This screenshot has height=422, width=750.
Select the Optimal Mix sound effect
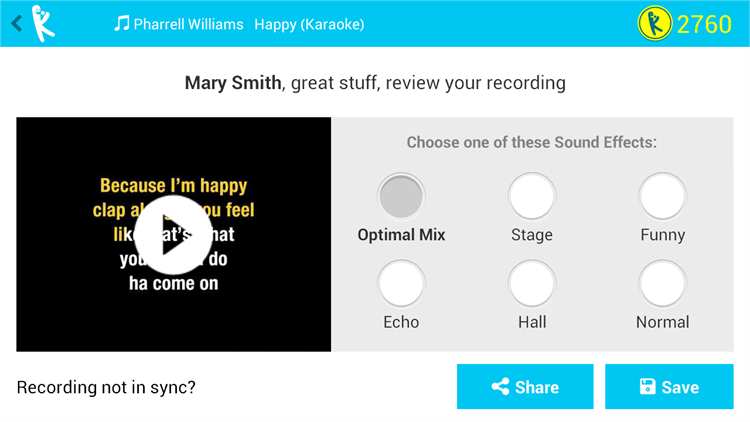pos(401,197)
